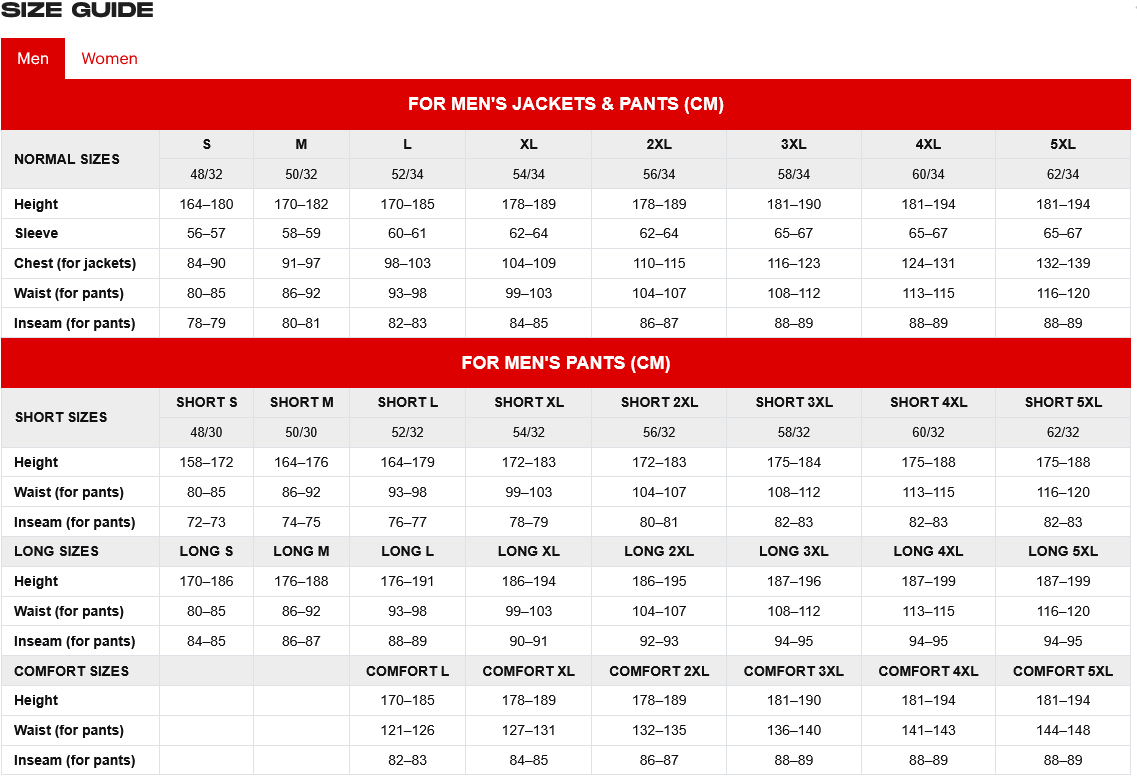
Task: Click the Size Guide heading
Action: (77, 11)
